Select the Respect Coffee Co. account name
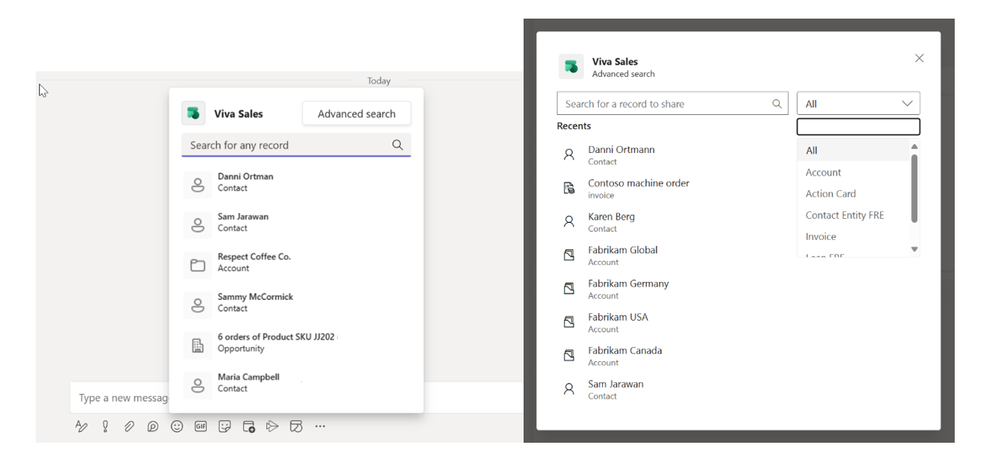The image size is (999, 452). 254,257
